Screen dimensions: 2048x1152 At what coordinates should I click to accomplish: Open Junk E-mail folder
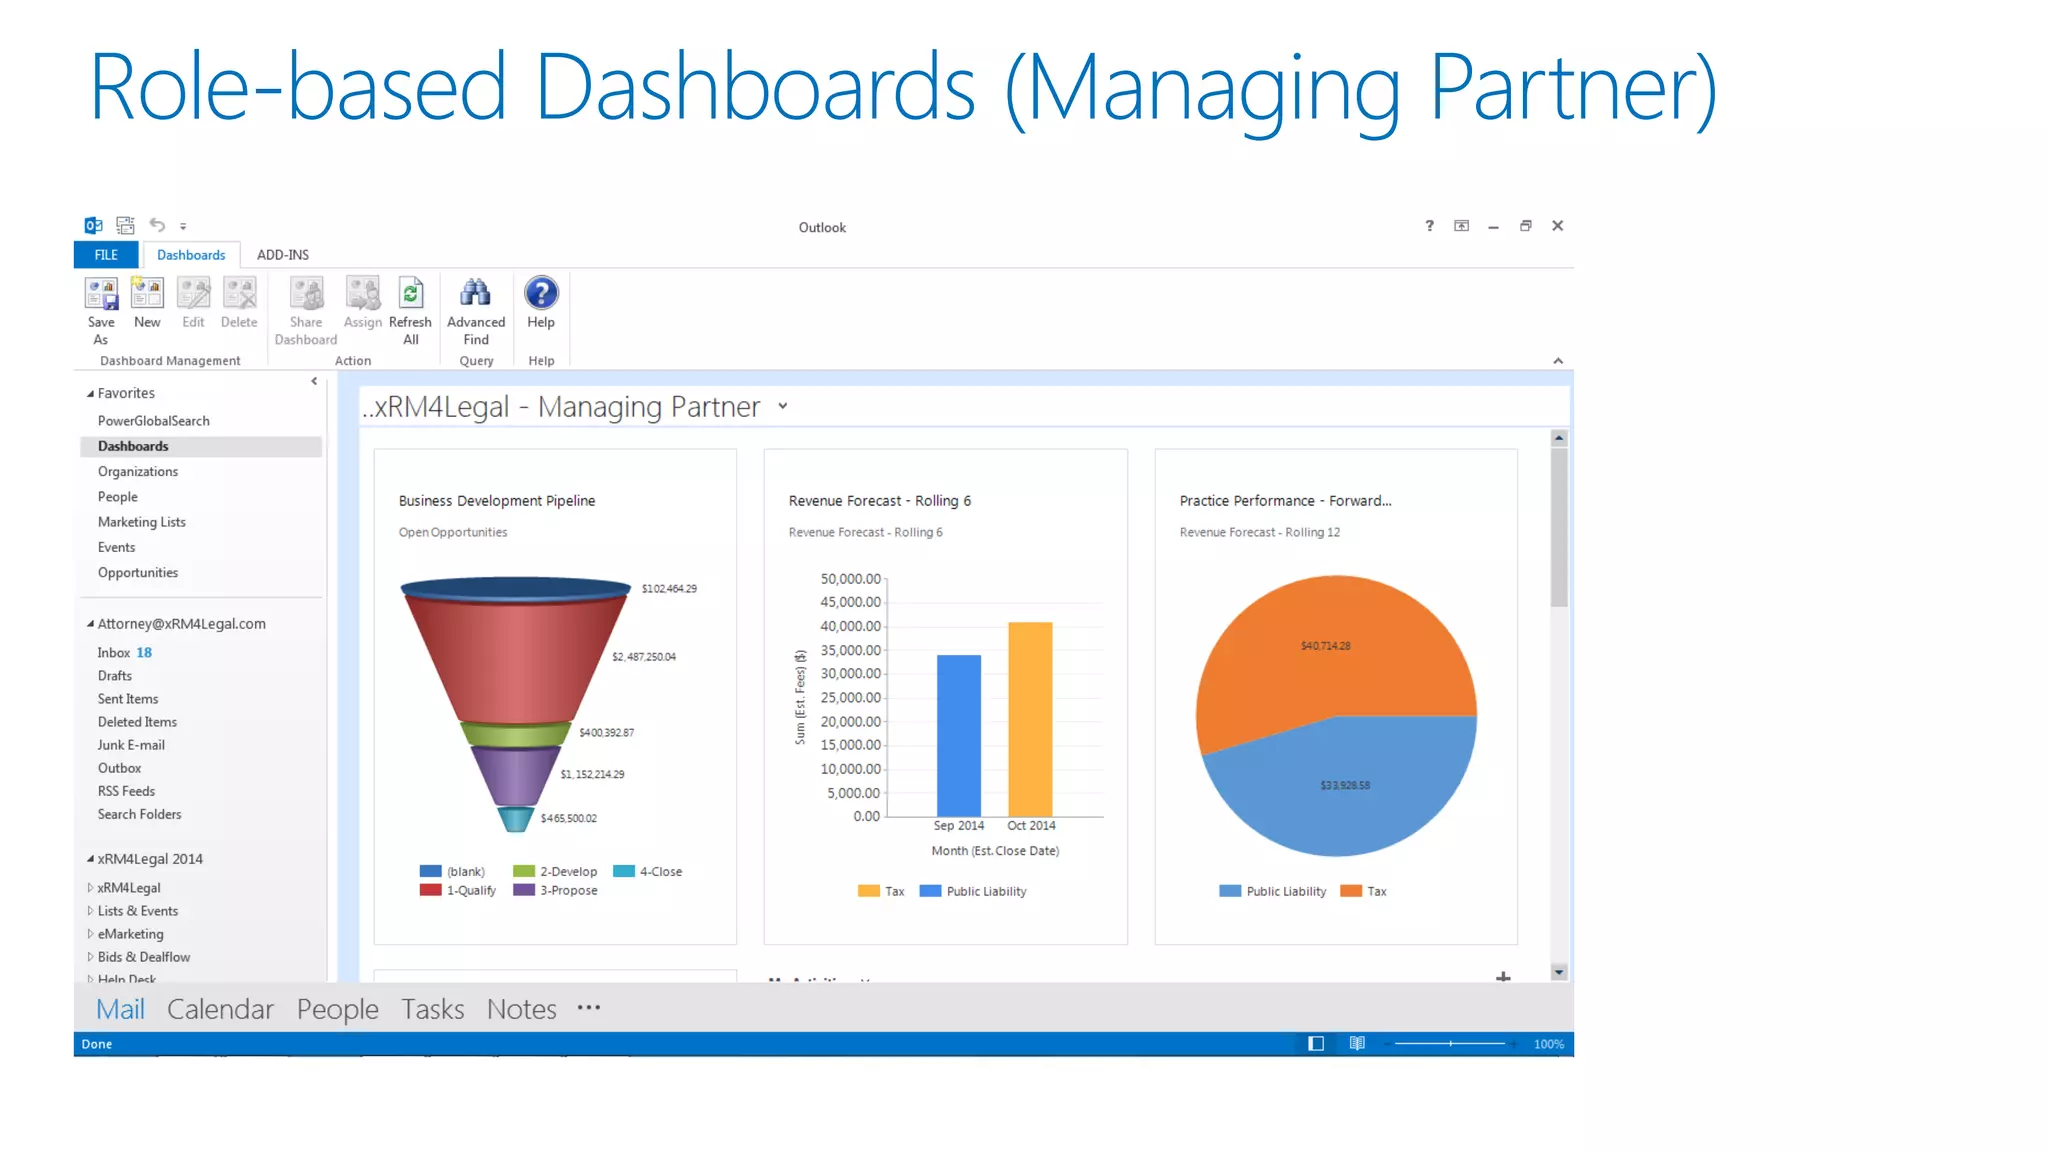131,745
